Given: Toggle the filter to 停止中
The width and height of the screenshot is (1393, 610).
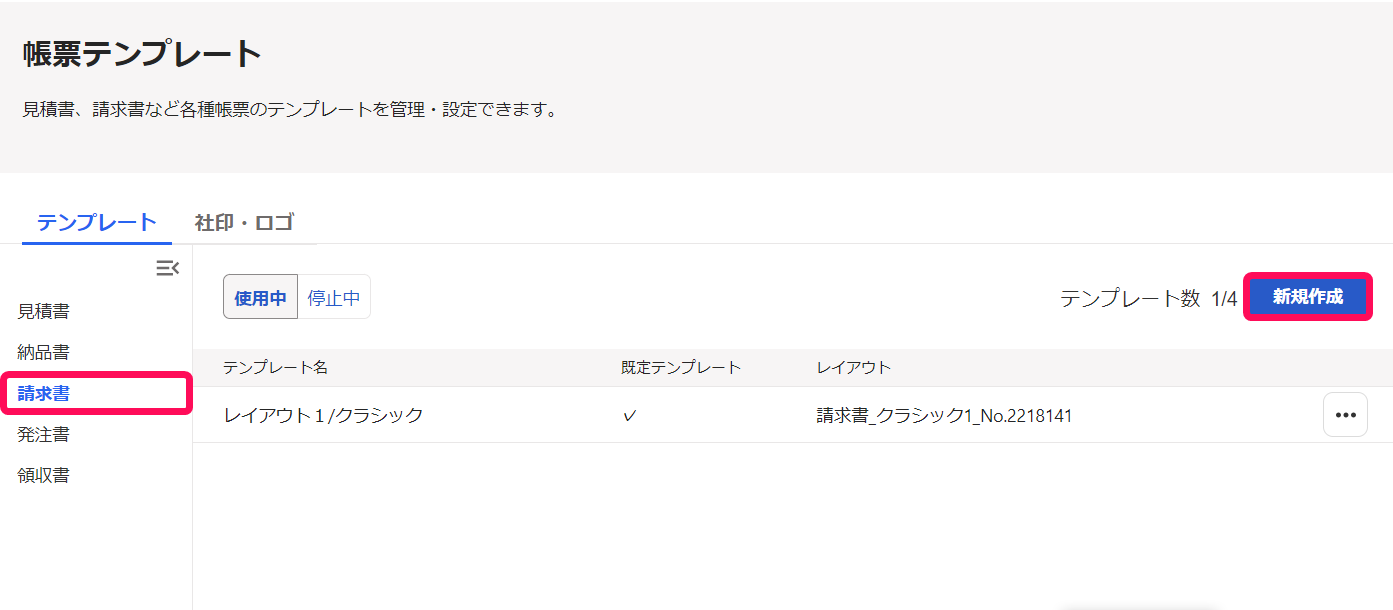Looking at the screenshot, I should (x=334, y=297).
